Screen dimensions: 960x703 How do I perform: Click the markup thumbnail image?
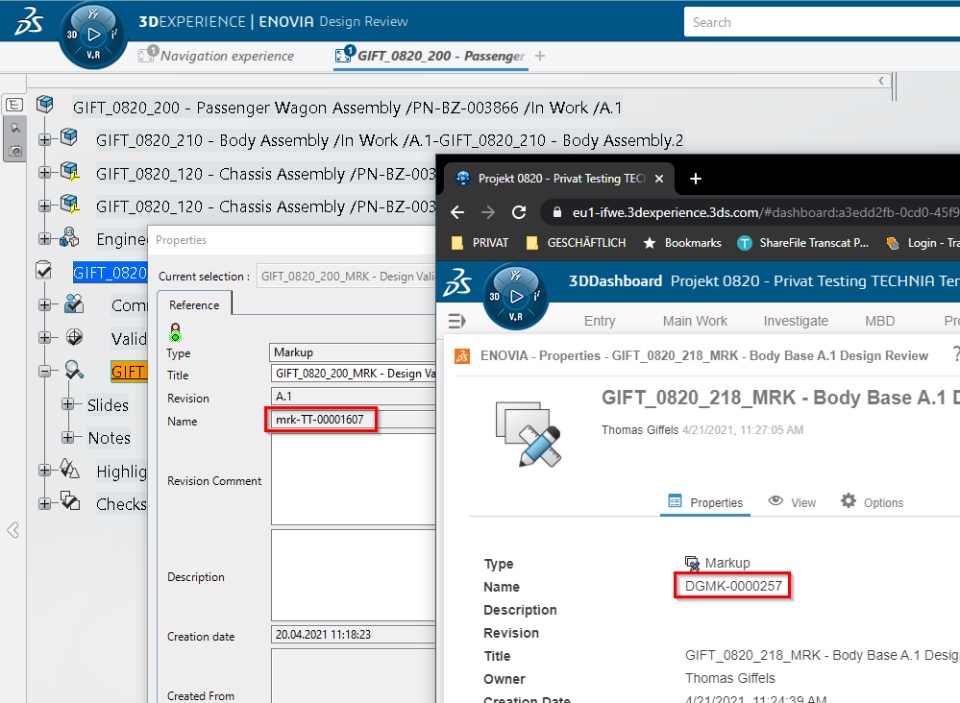coord(528,434)
